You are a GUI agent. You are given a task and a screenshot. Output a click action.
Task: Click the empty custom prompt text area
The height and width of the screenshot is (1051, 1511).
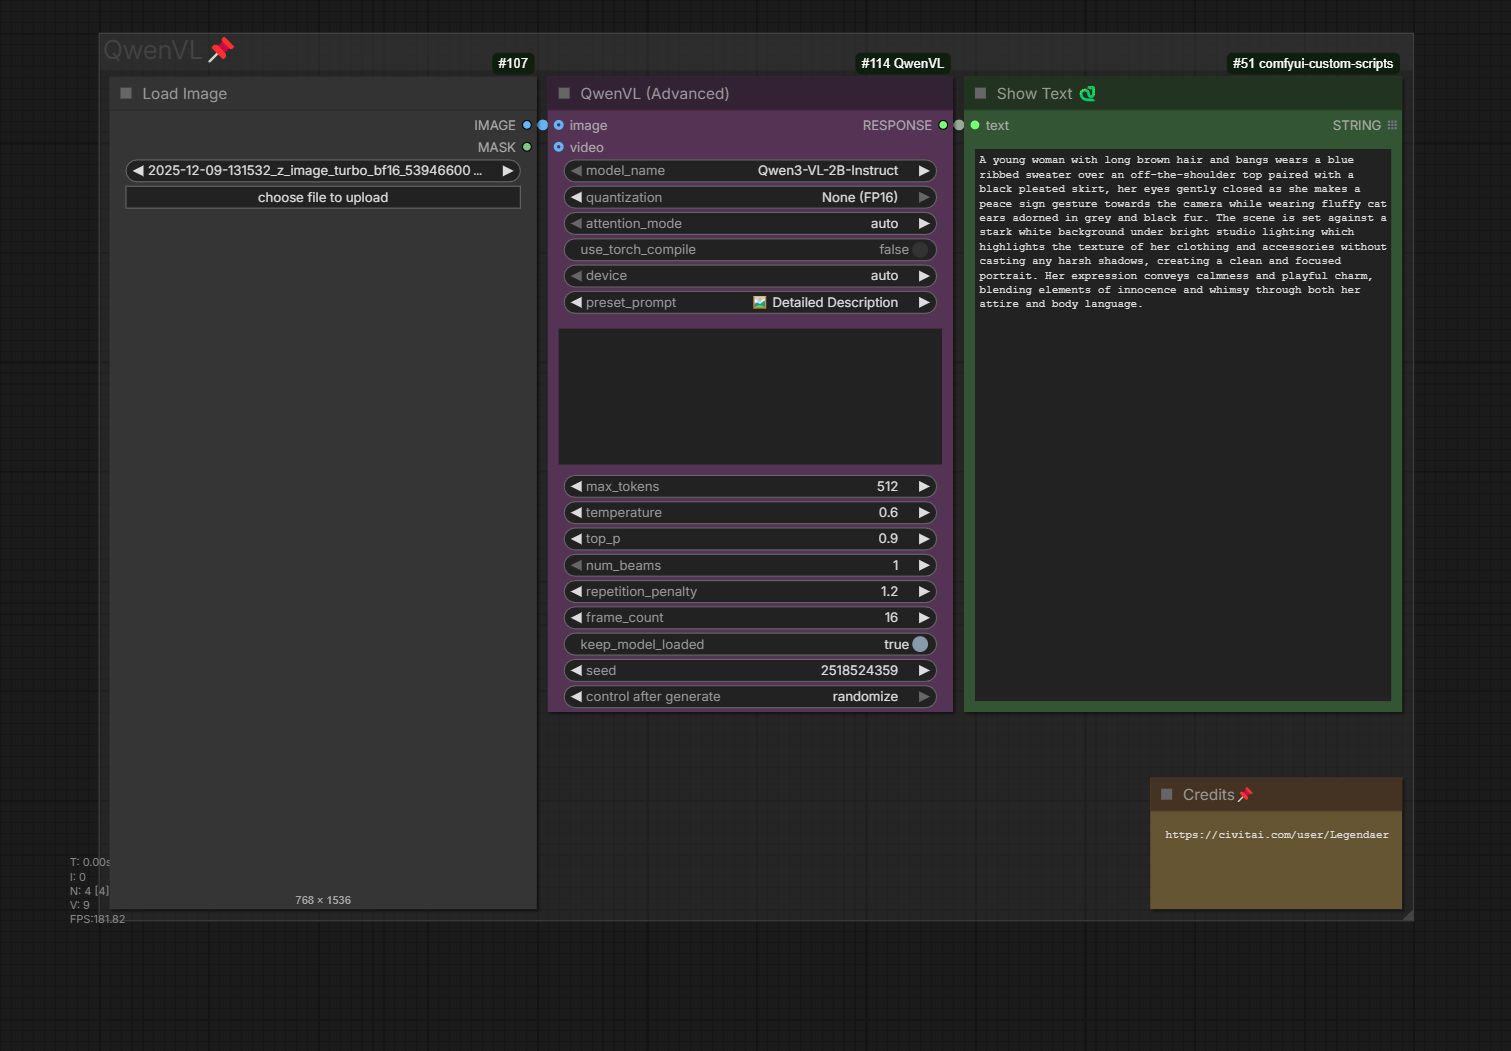(750, 396)
